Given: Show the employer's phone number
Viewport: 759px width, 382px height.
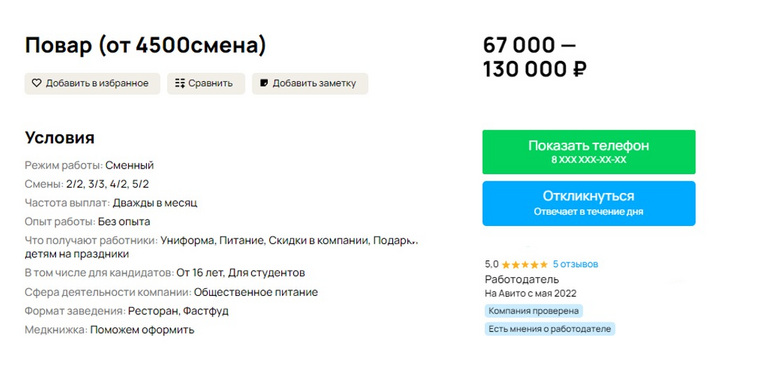Looking at the screenshot, I should click(589, 152).
